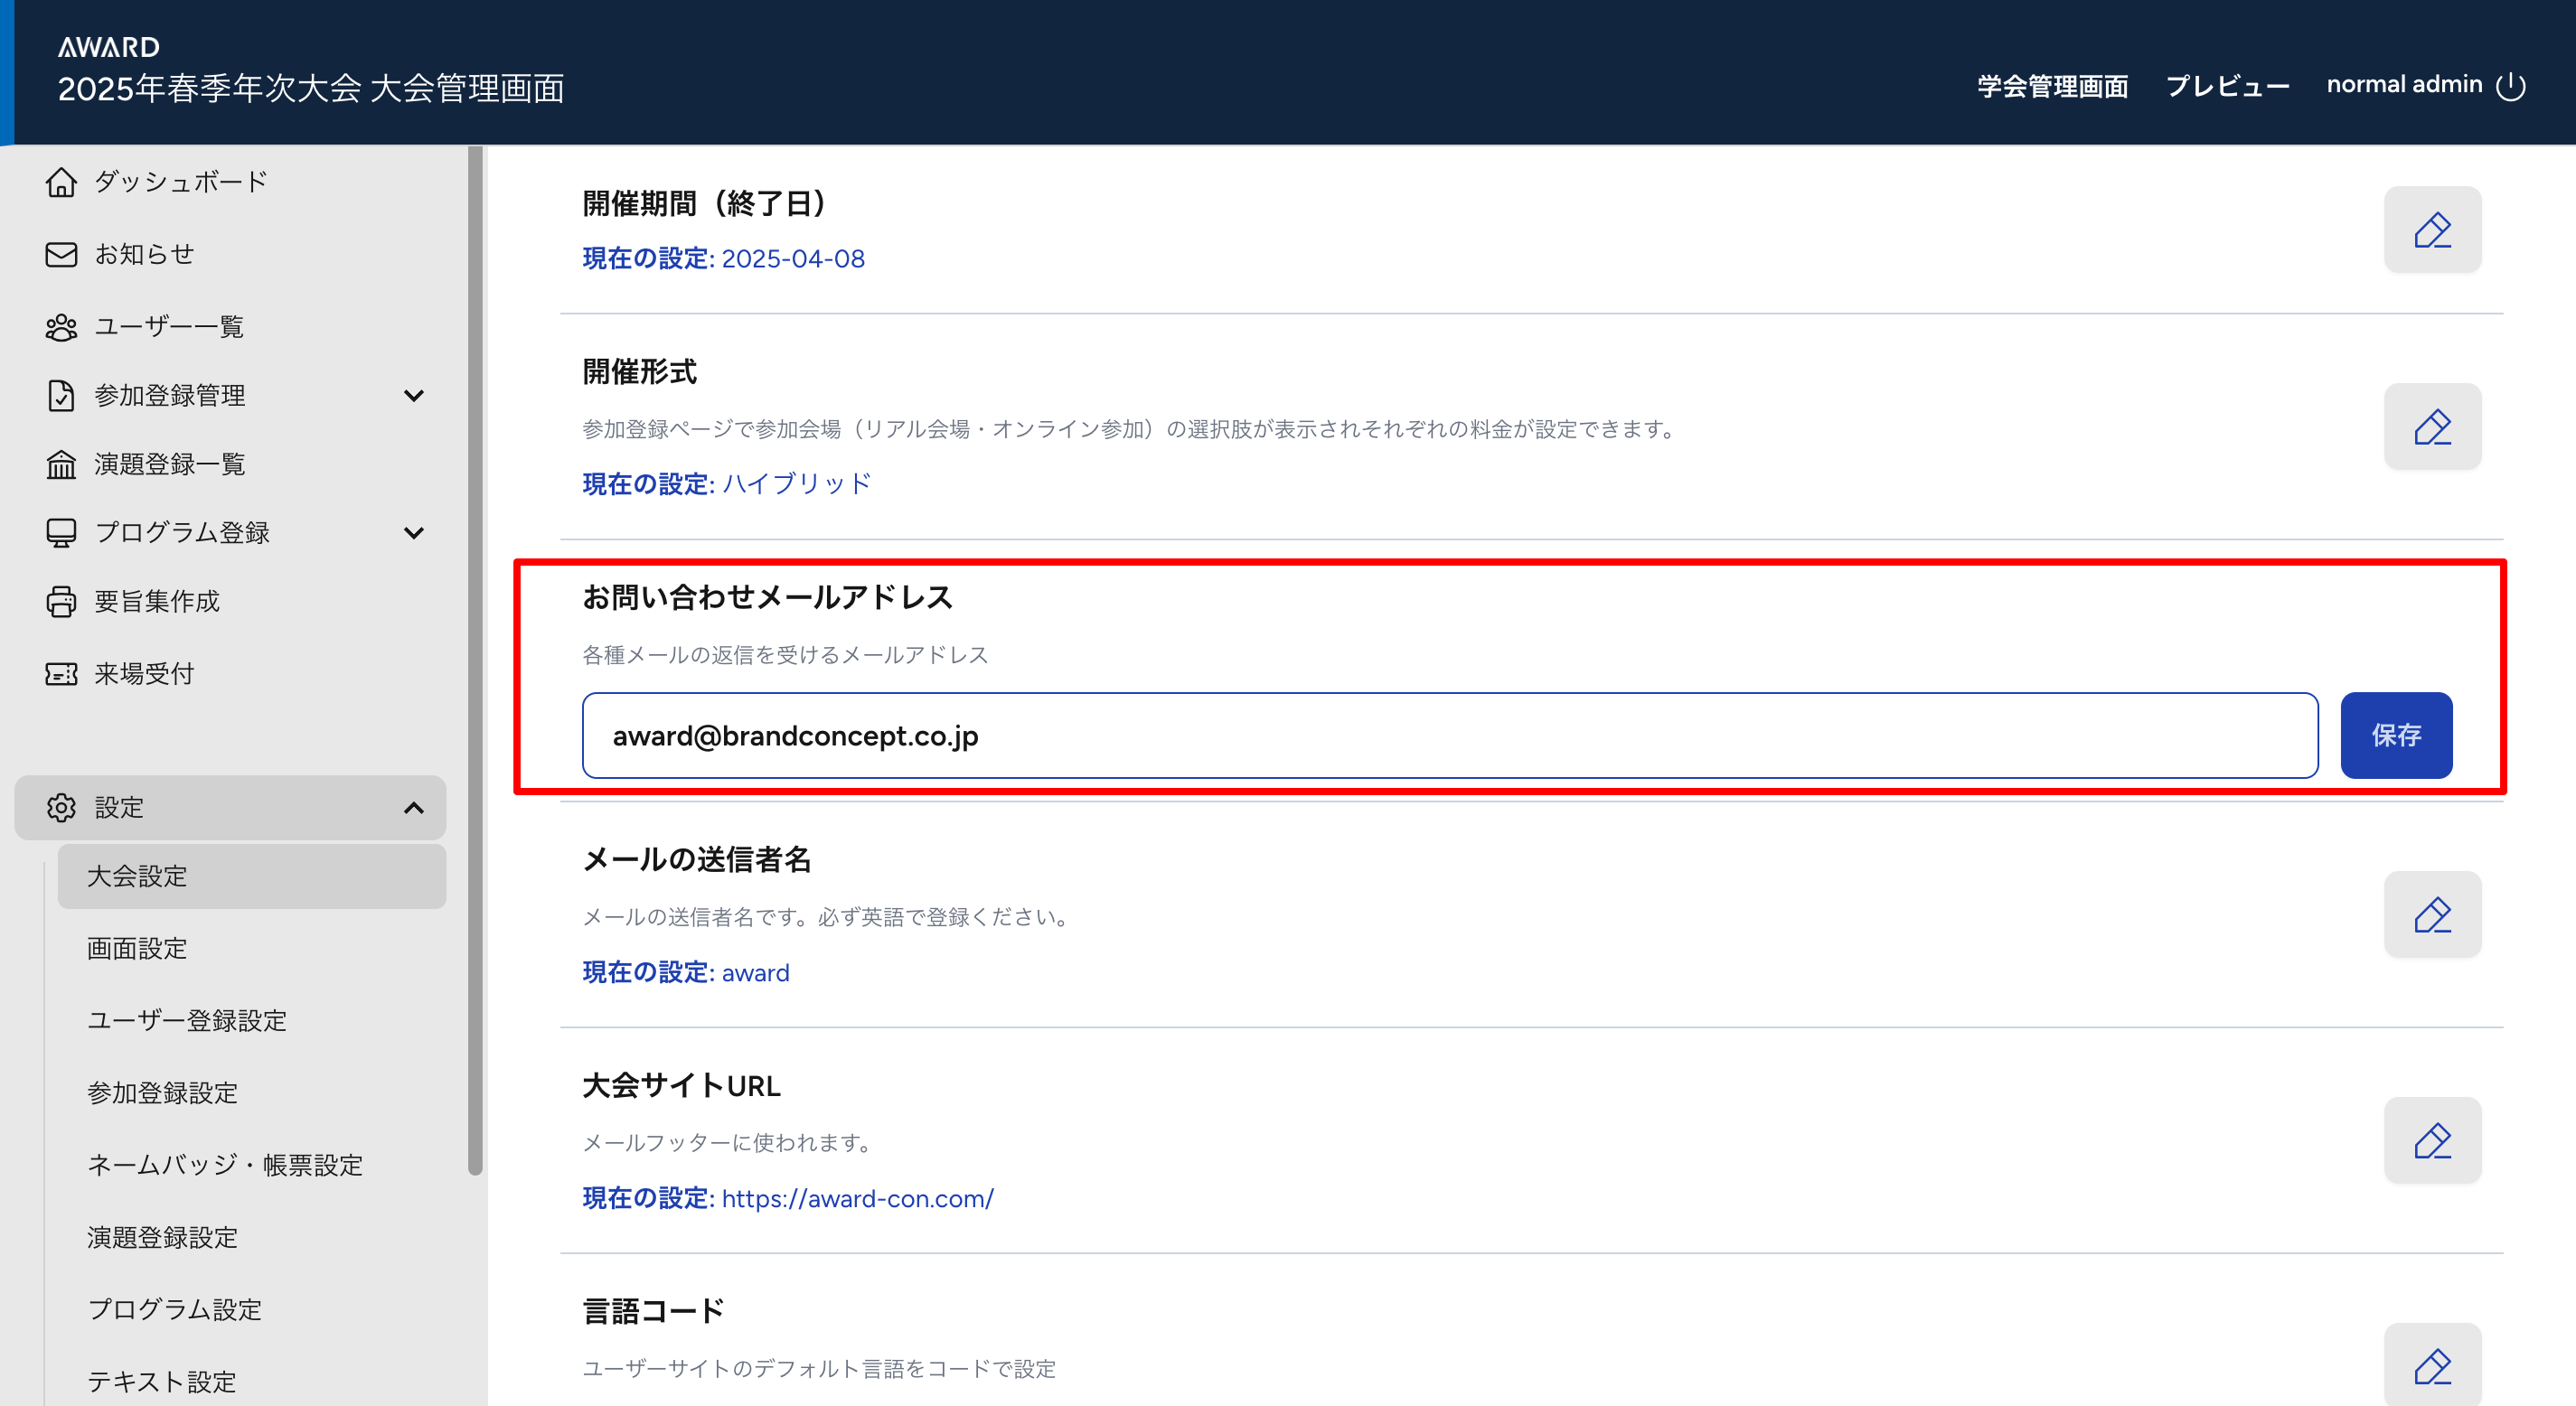Edit the メールの送信者名 setting
This screenshot has width=2576, height=1406.
(x=2431, y=914)
